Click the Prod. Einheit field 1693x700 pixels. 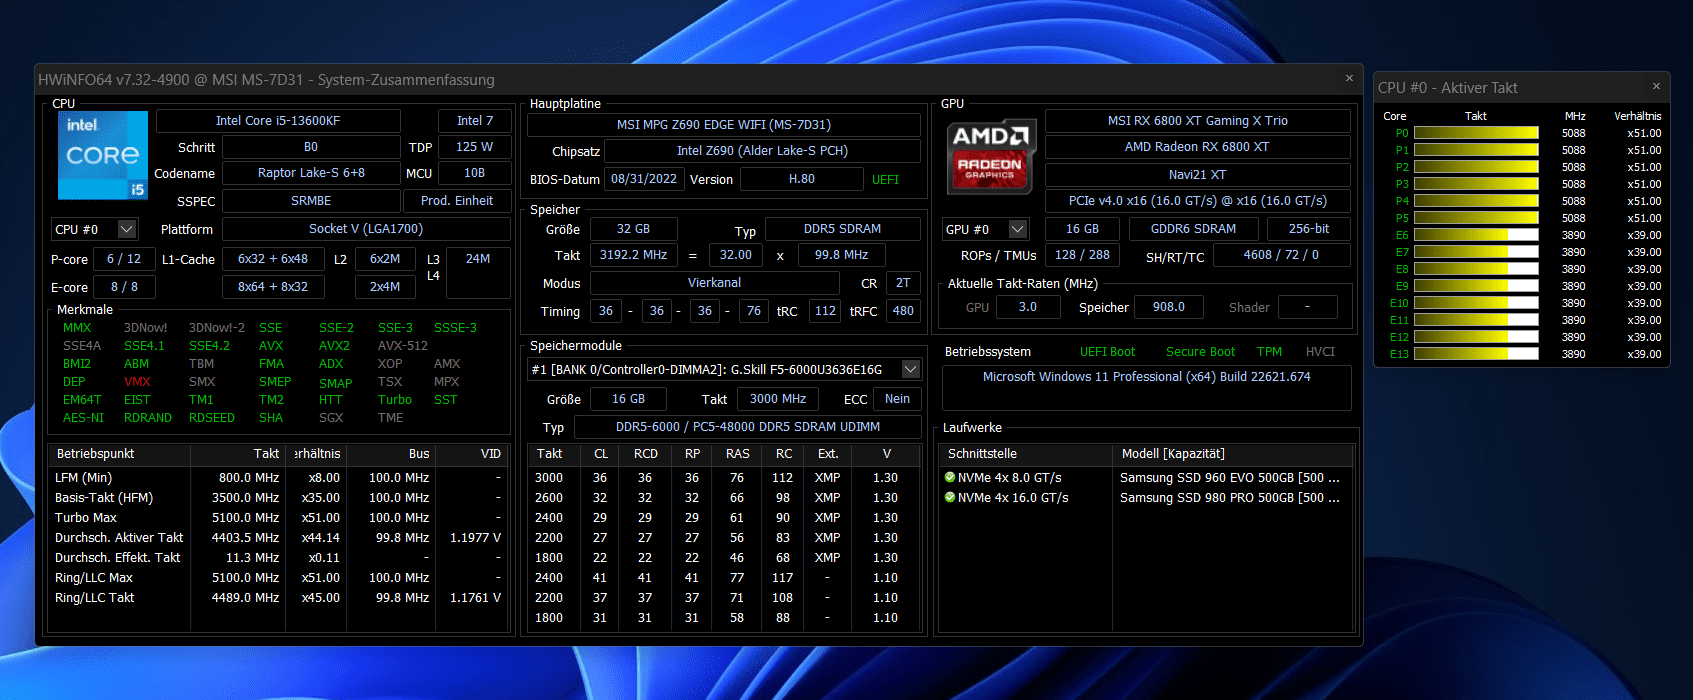[x=457, y=201]
